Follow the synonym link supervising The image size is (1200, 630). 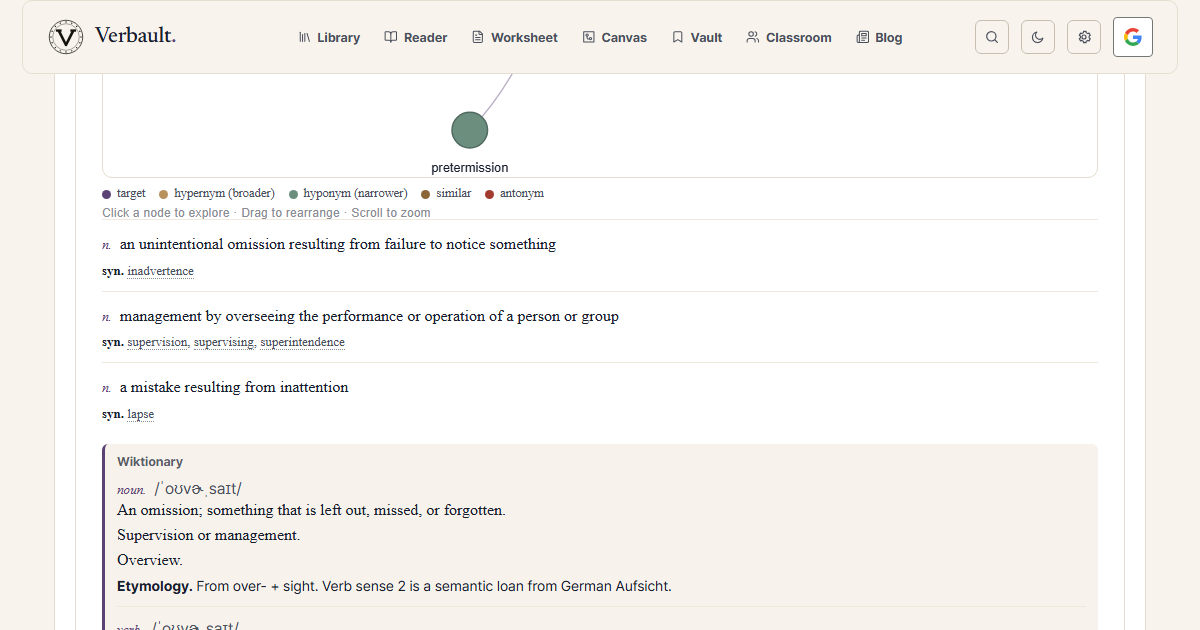(224, 342)
